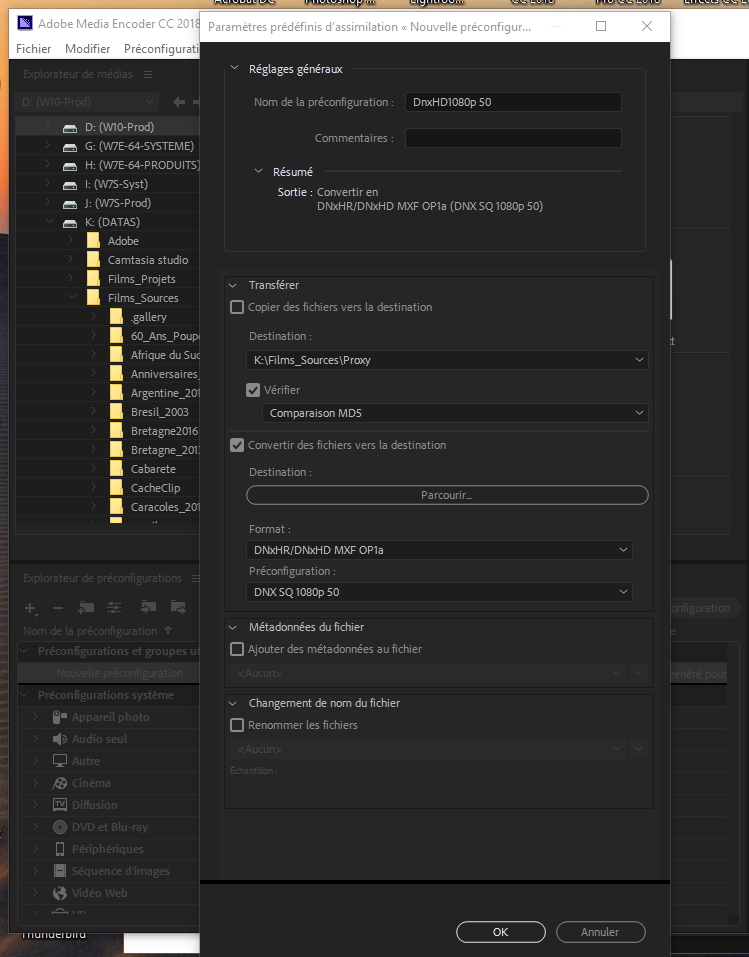
Task: Open the DNX SQ 1080p 50 preset dropdown
Action: coord(439,592)
